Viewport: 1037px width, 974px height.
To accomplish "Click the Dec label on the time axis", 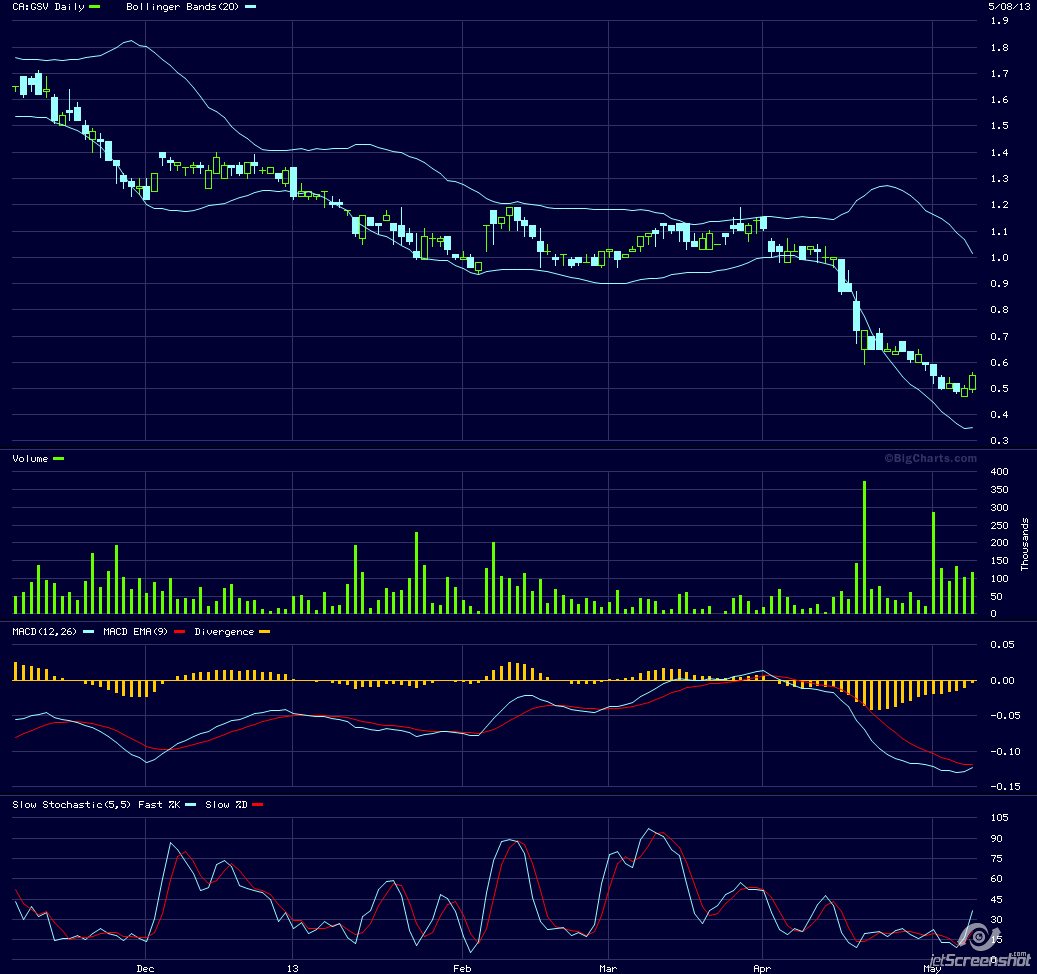I will coord(145,968).
